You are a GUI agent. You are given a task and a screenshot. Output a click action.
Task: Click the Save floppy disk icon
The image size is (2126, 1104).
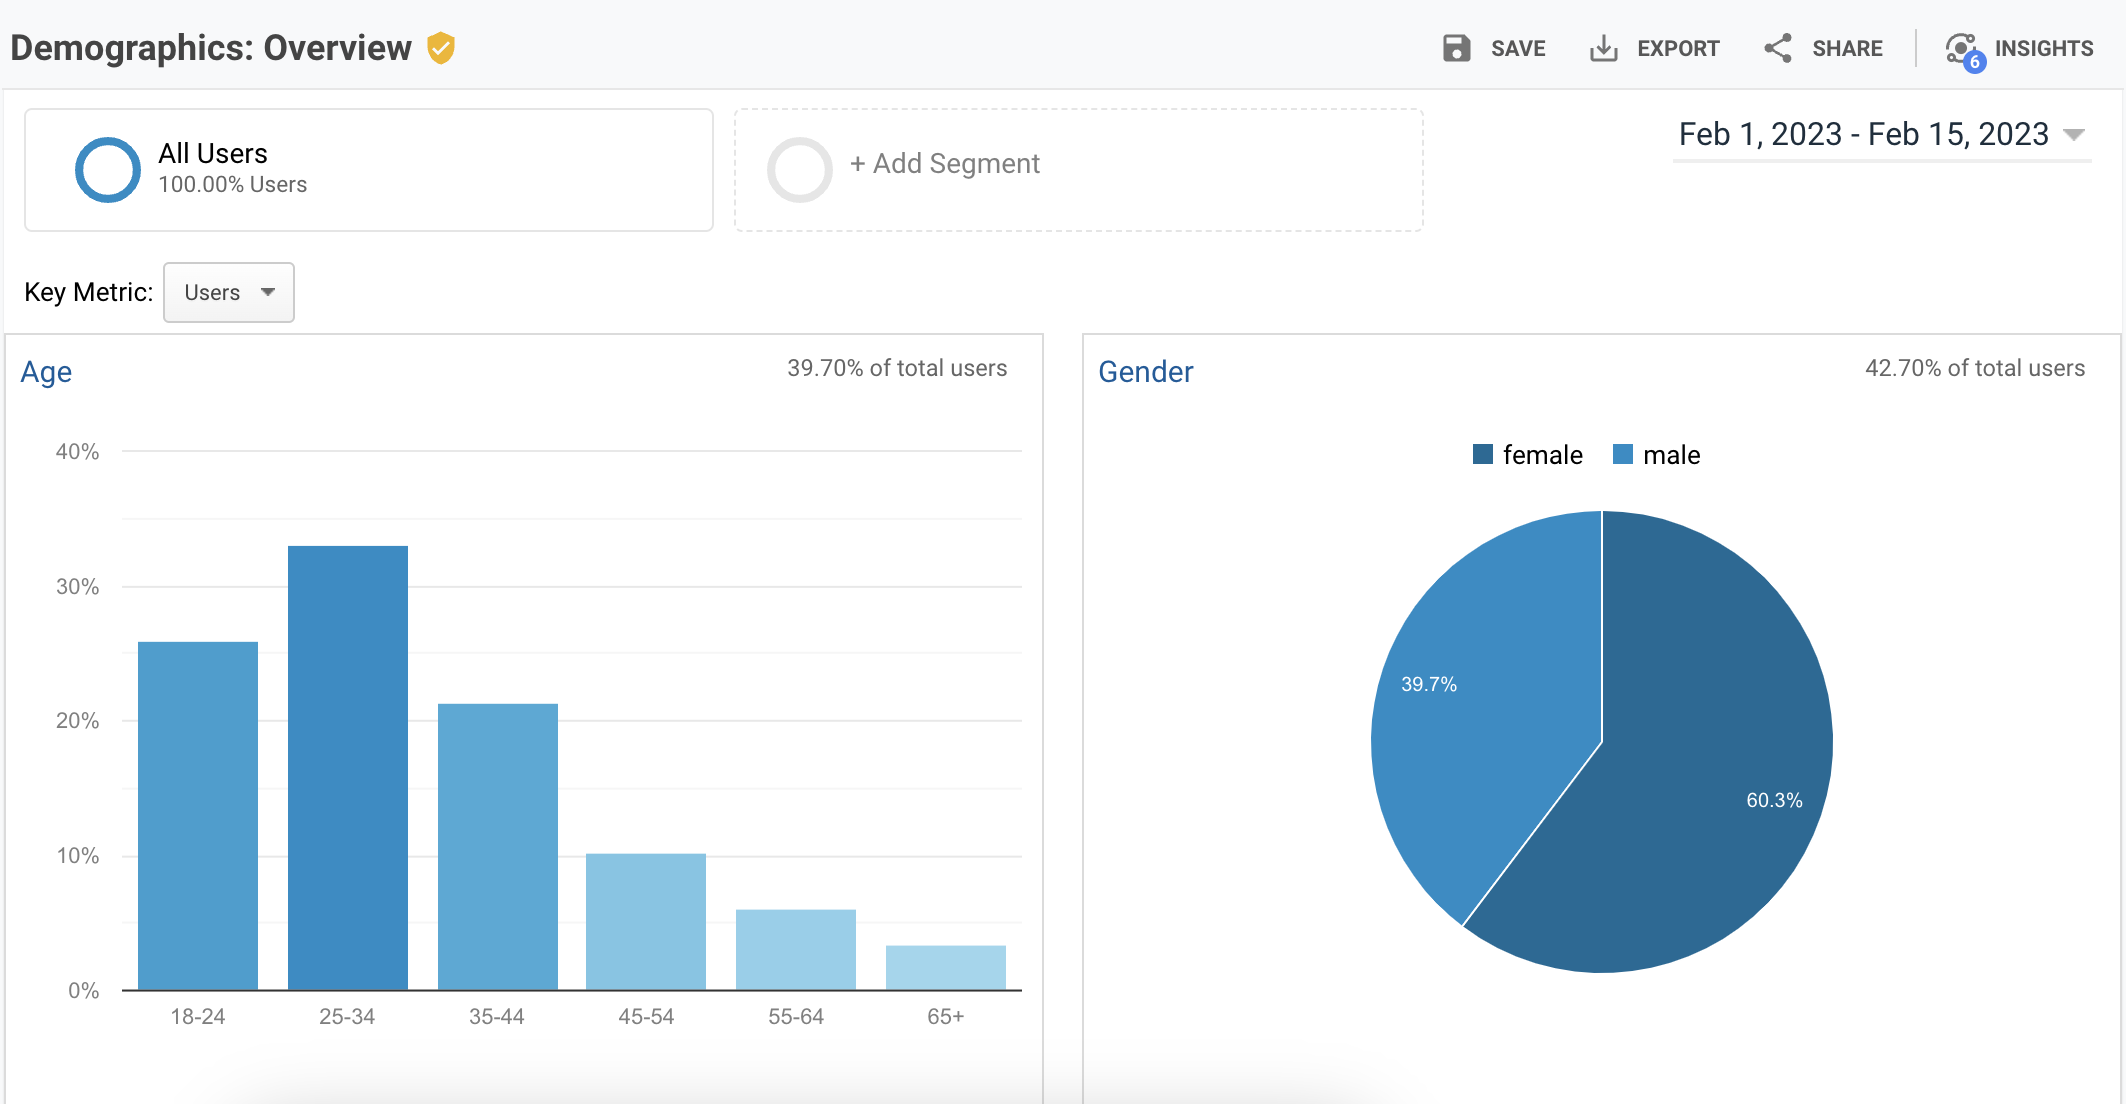point(1456,48)
